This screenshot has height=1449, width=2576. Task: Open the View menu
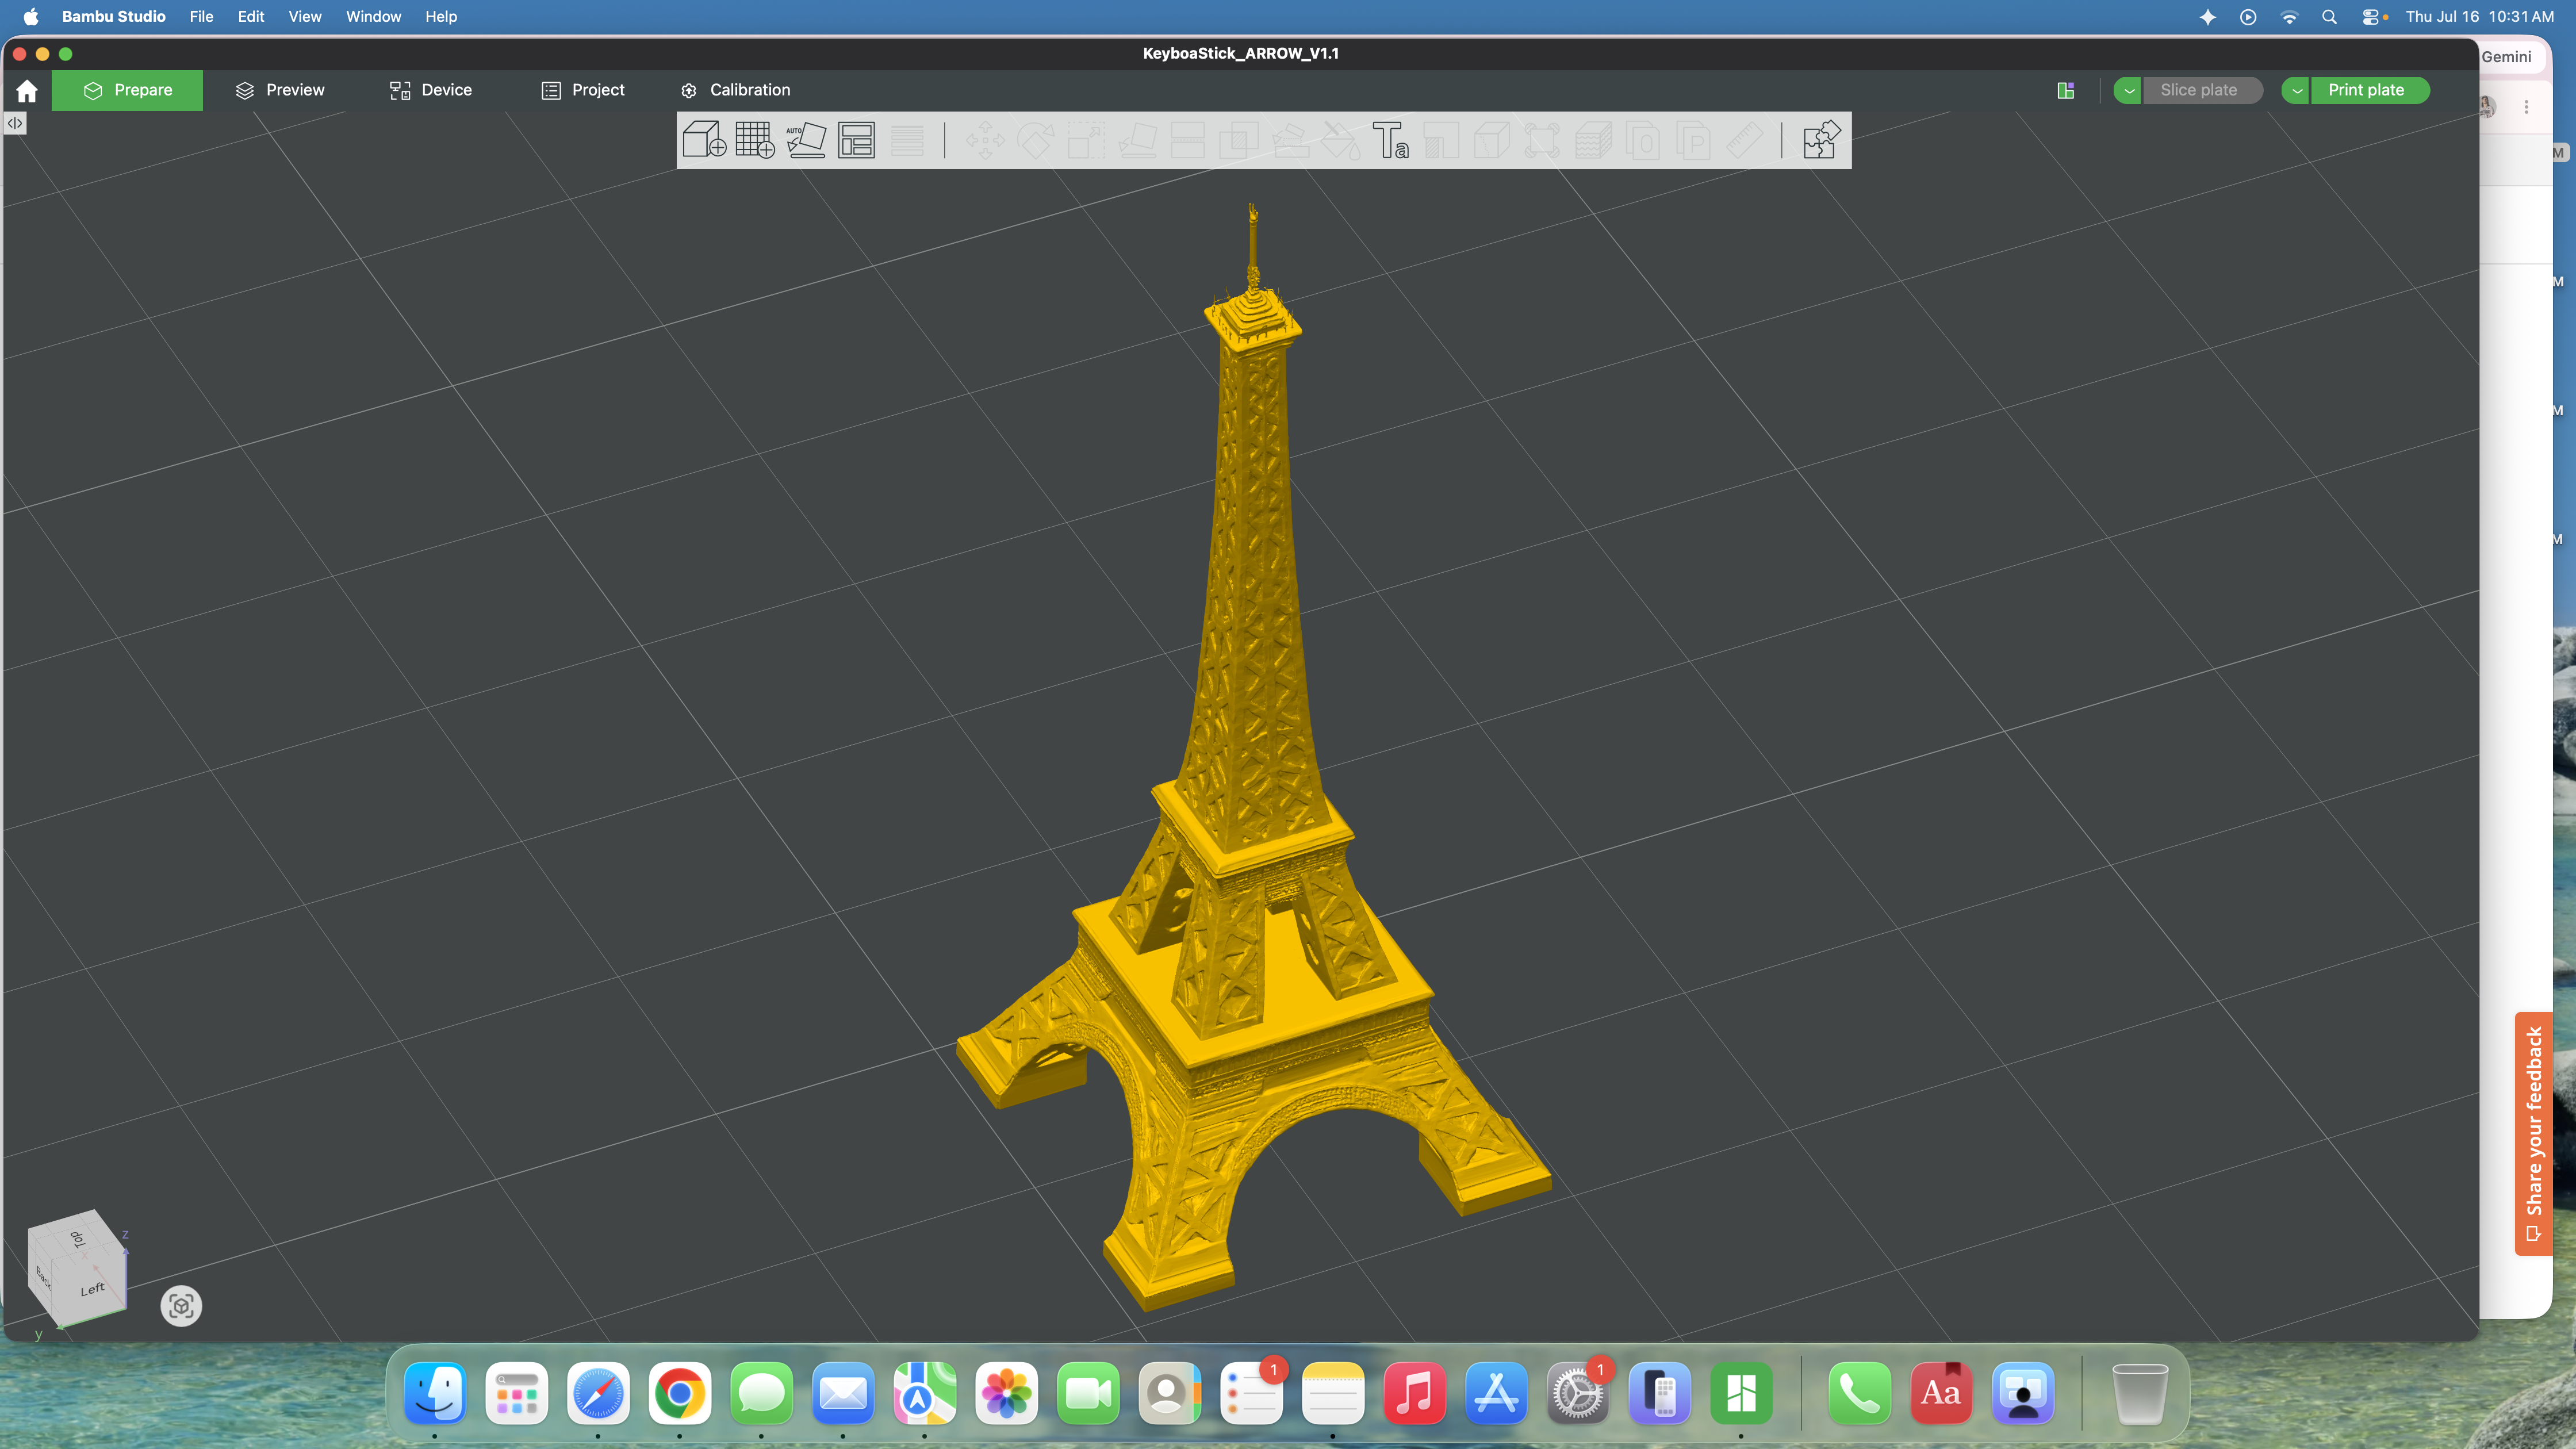(x=305, y=16)
